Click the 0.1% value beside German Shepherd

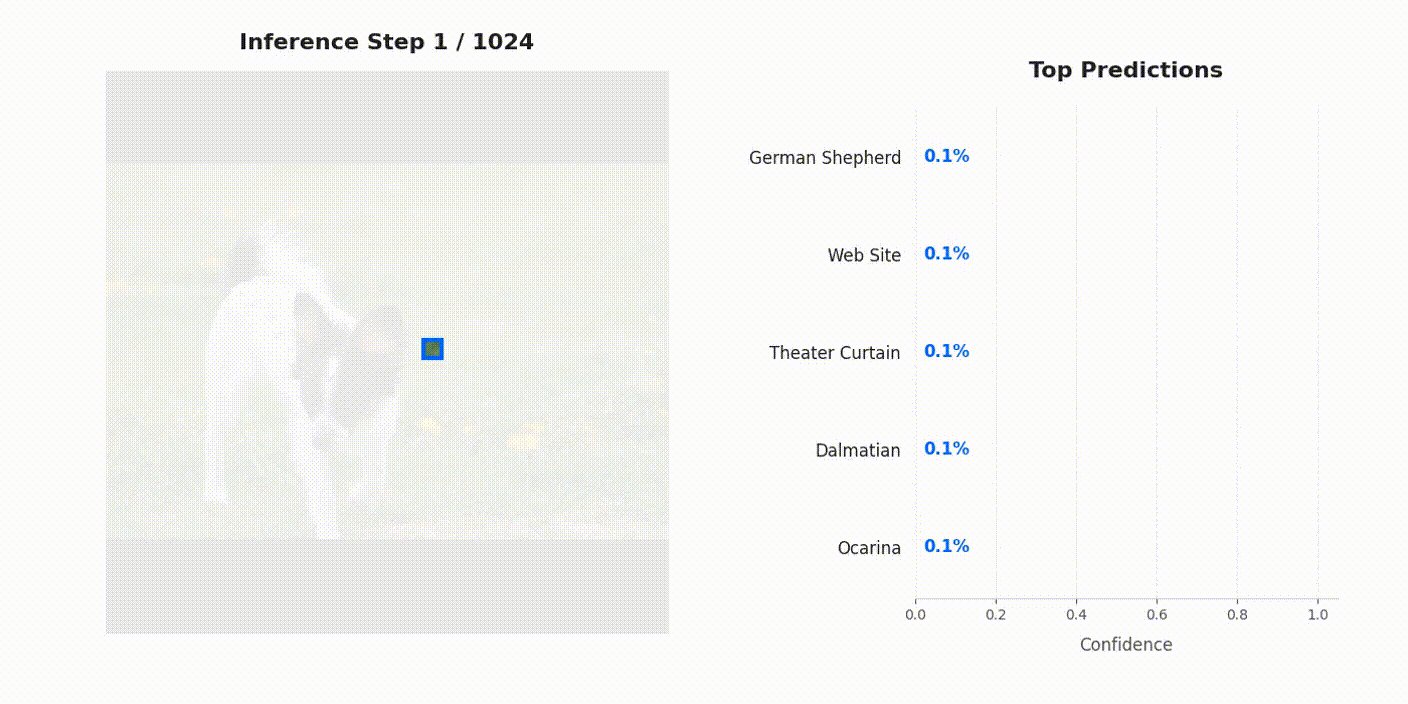point(946,156)
